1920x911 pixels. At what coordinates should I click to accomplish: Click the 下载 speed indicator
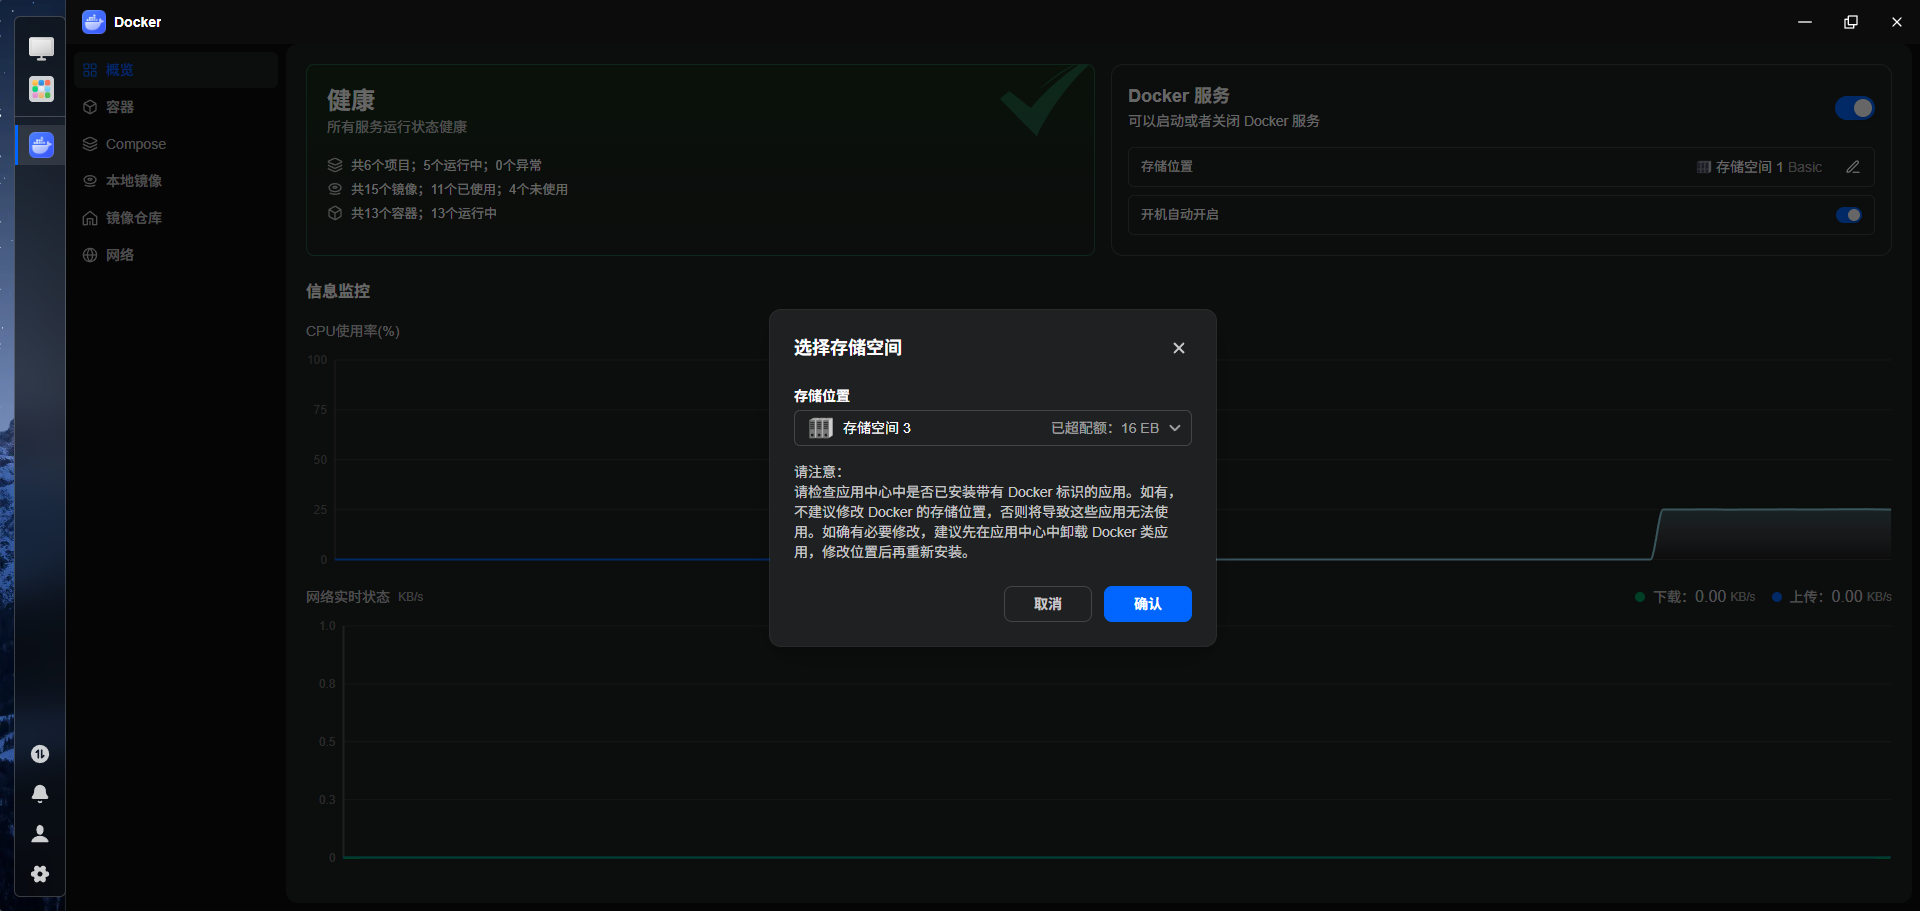1695,597
